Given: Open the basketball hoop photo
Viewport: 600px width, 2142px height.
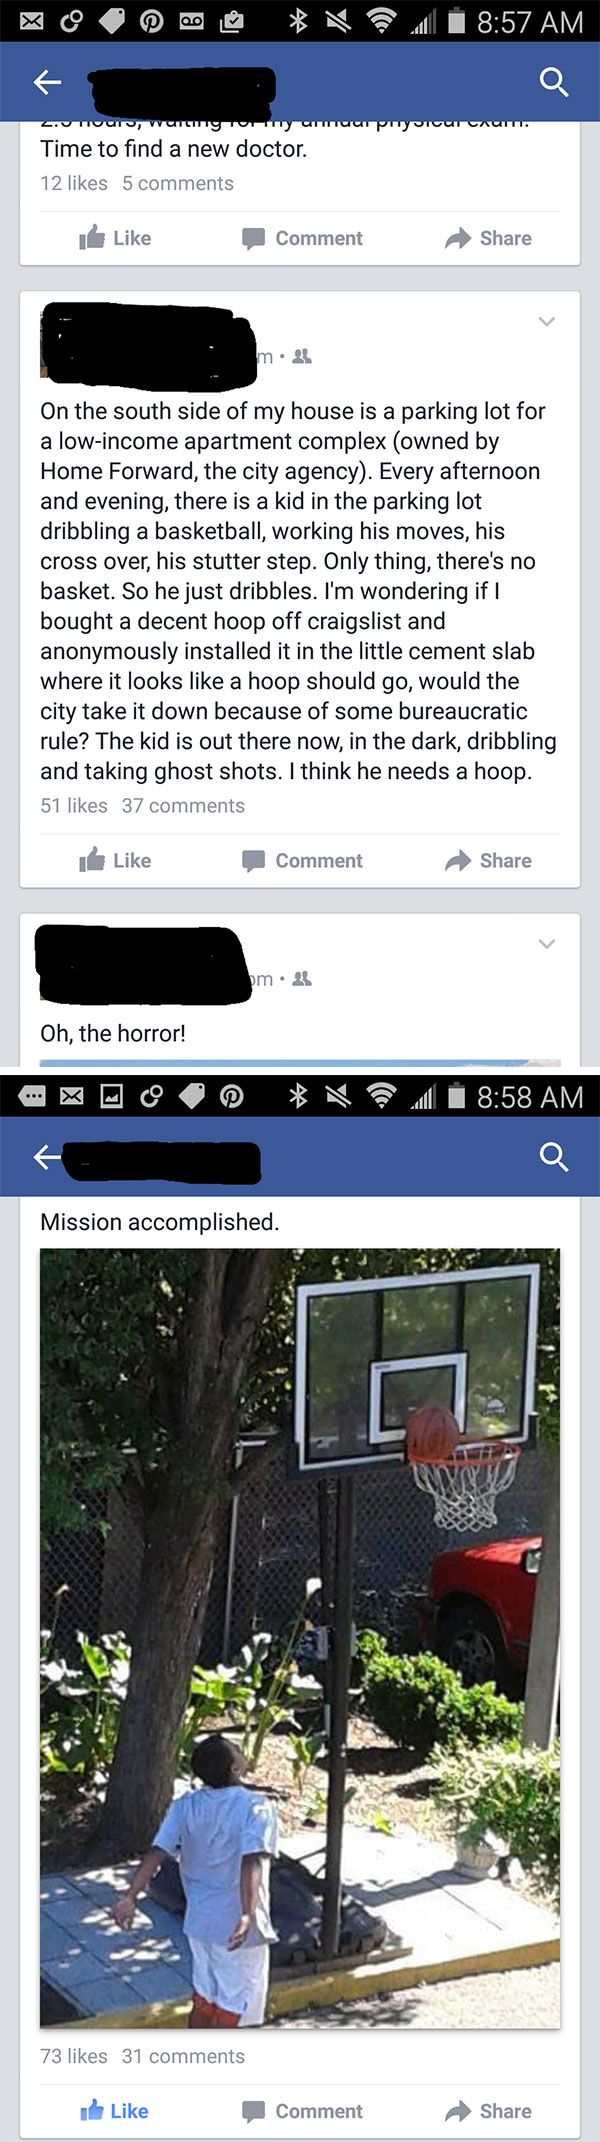Looking at the screenshot, I should [300, 1638].
